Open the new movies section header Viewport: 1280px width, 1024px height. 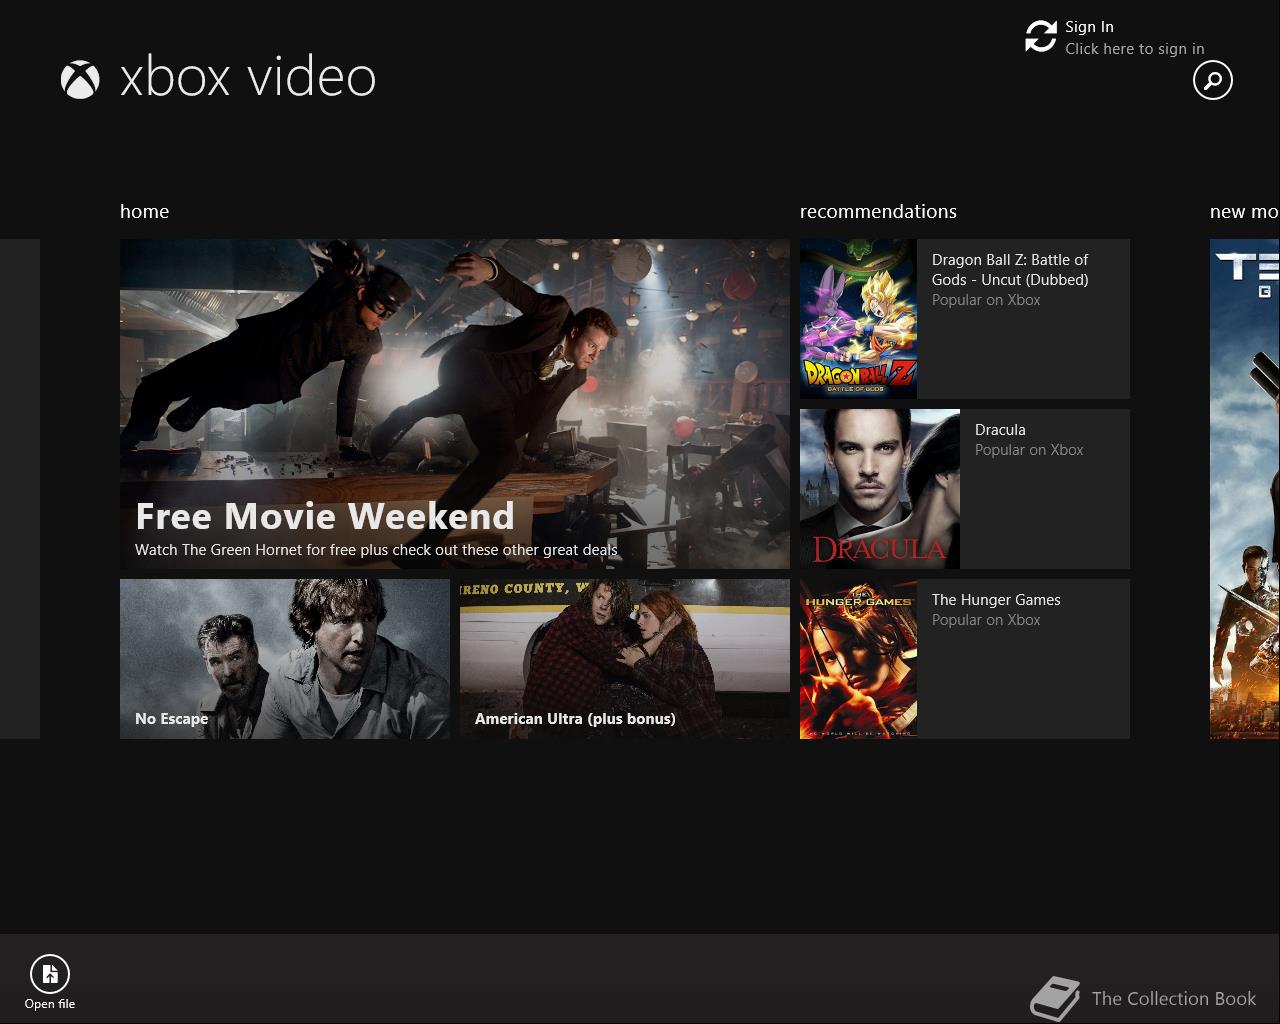pos(1244,211)
